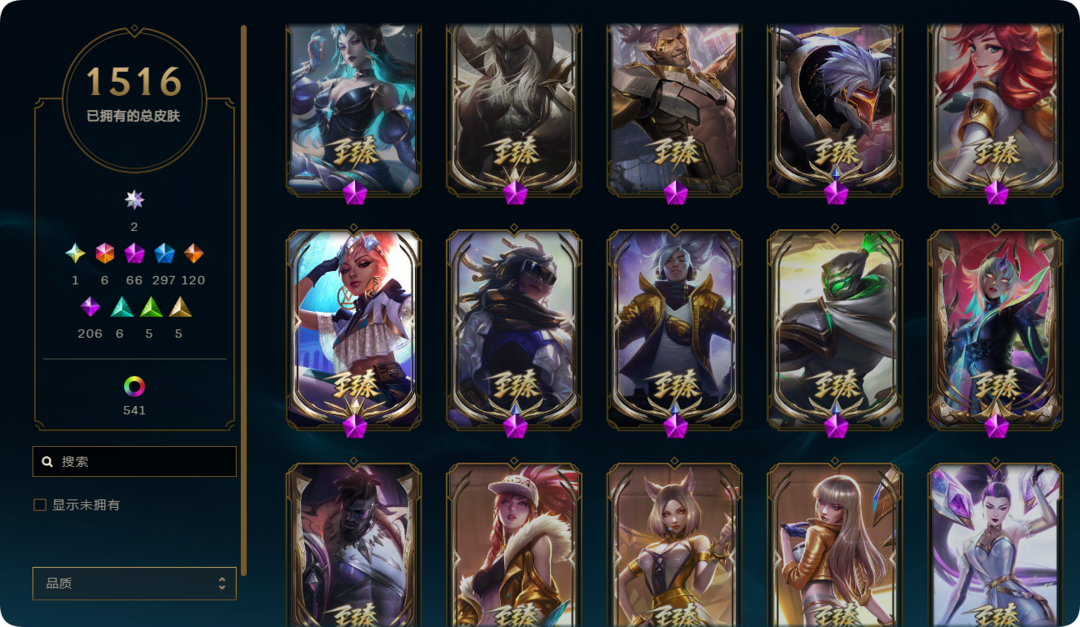Image resolution: width=1080 pixels, height=627 pixels.
Task: Select the teal triangle icon with count 6
Action: [x=122, y=307]
